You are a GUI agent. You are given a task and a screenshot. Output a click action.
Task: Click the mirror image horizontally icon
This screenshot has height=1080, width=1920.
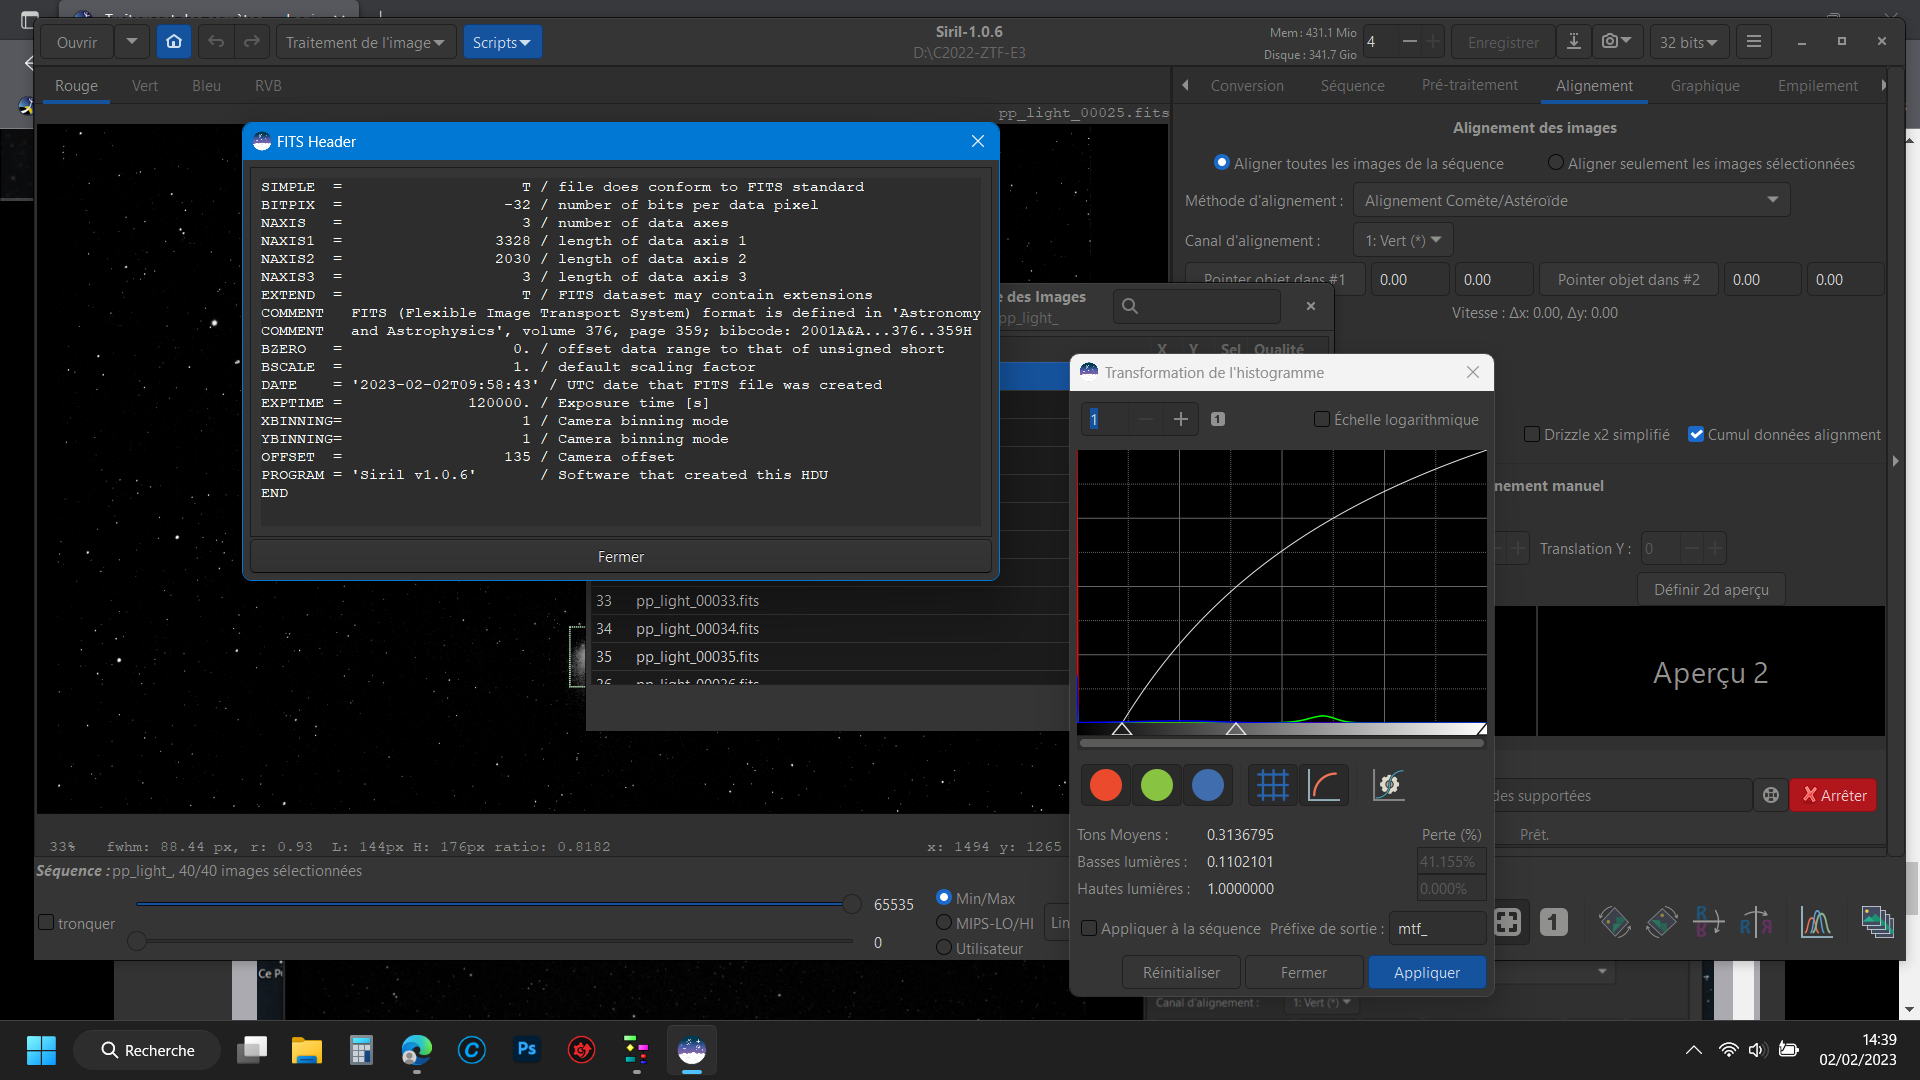(x=1755, y=922)
